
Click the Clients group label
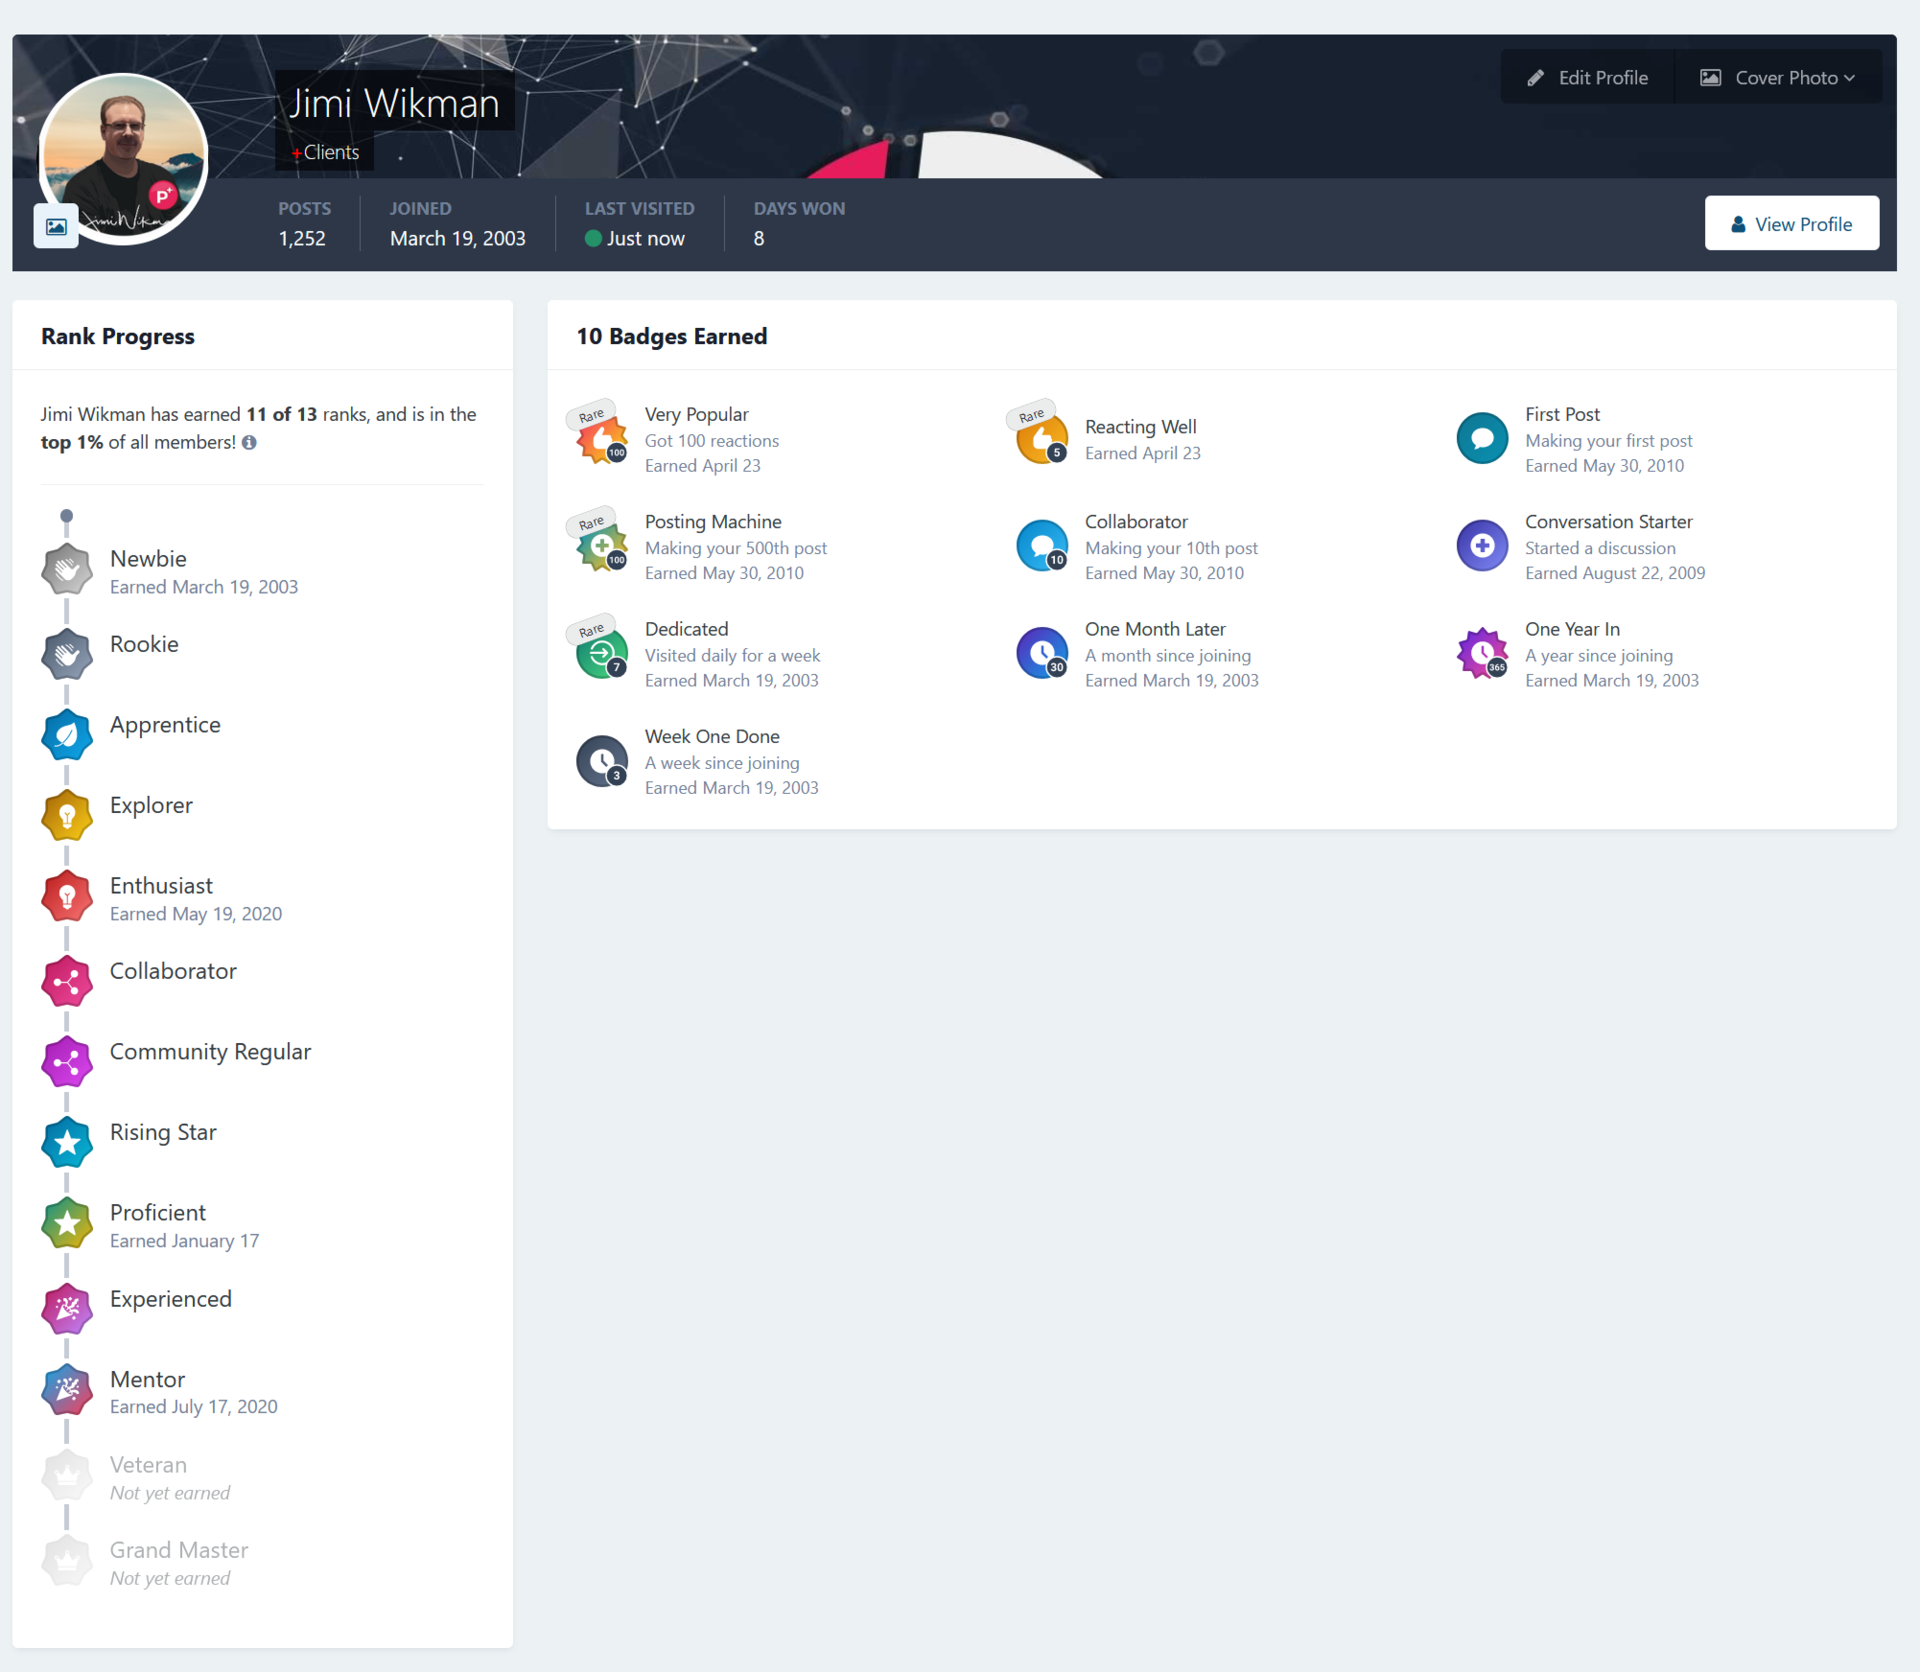point(330,152)
